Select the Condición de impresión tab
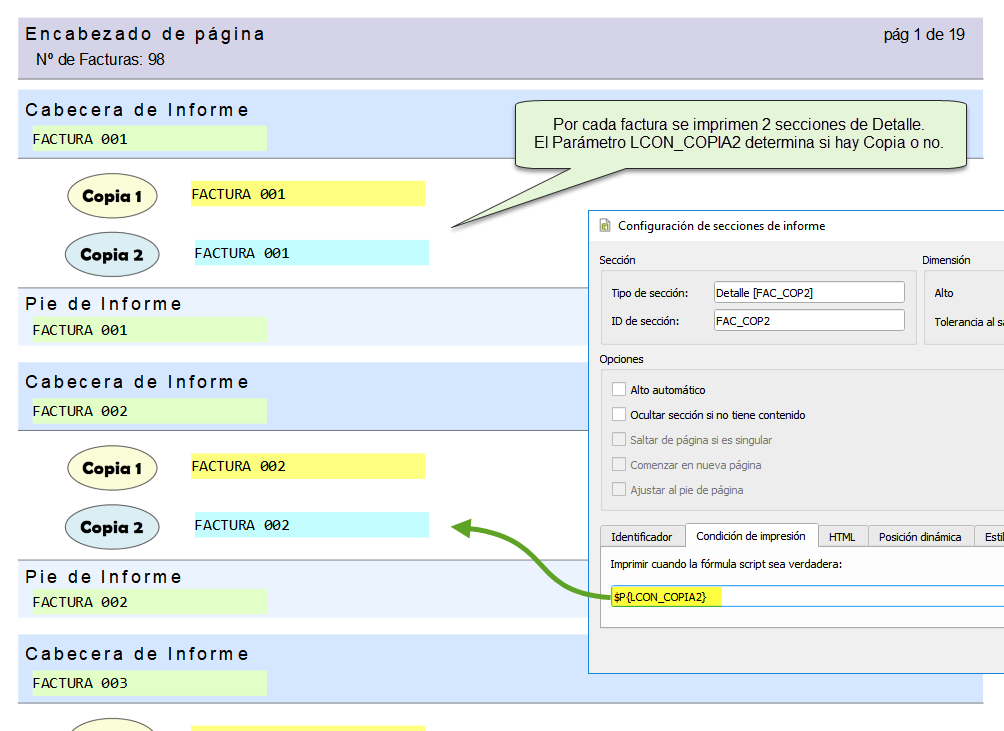This screenshot has width=1004, height=731. click(x=751, y=536)
